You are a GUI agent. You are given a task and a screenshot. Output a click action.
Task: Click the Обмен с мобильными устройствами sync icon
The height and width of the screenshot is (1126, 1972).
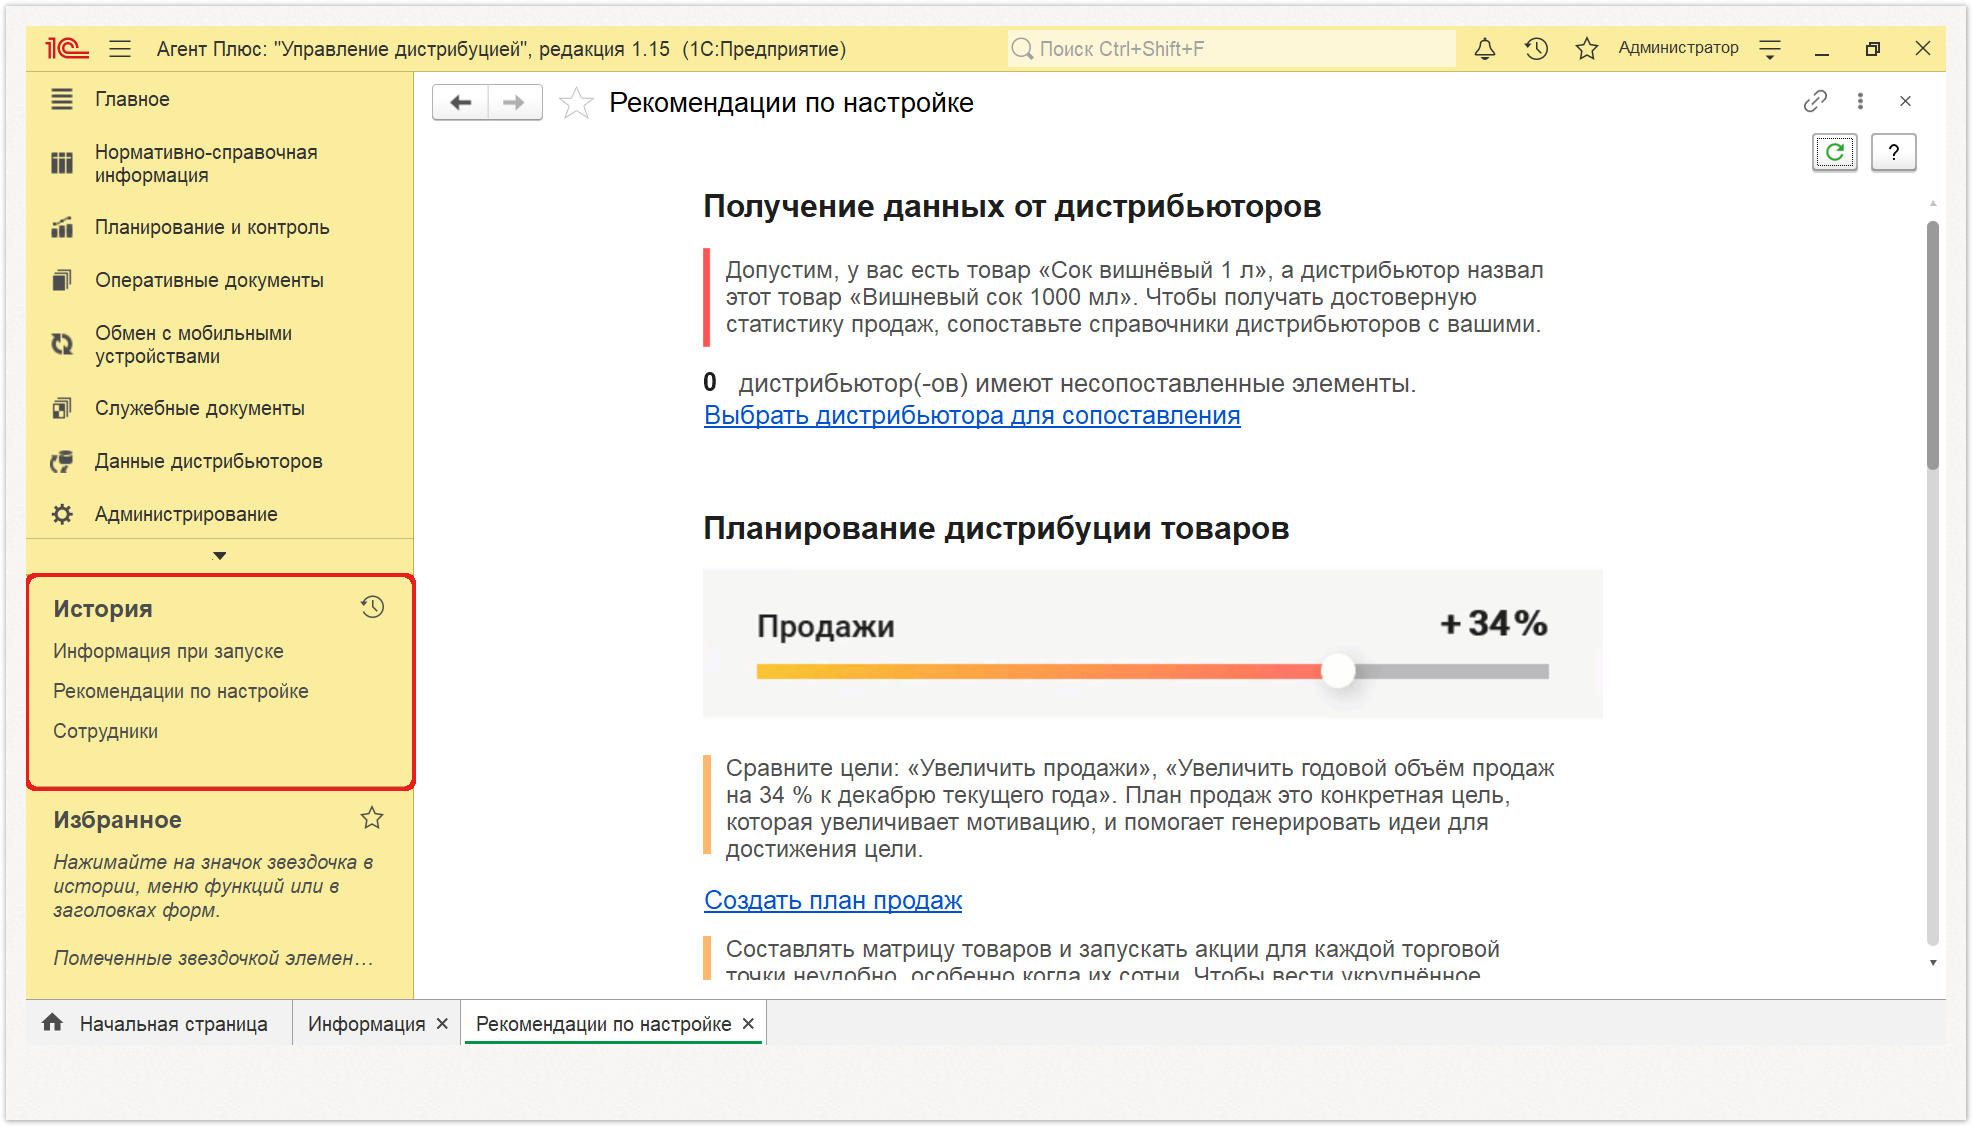[62, 344]
